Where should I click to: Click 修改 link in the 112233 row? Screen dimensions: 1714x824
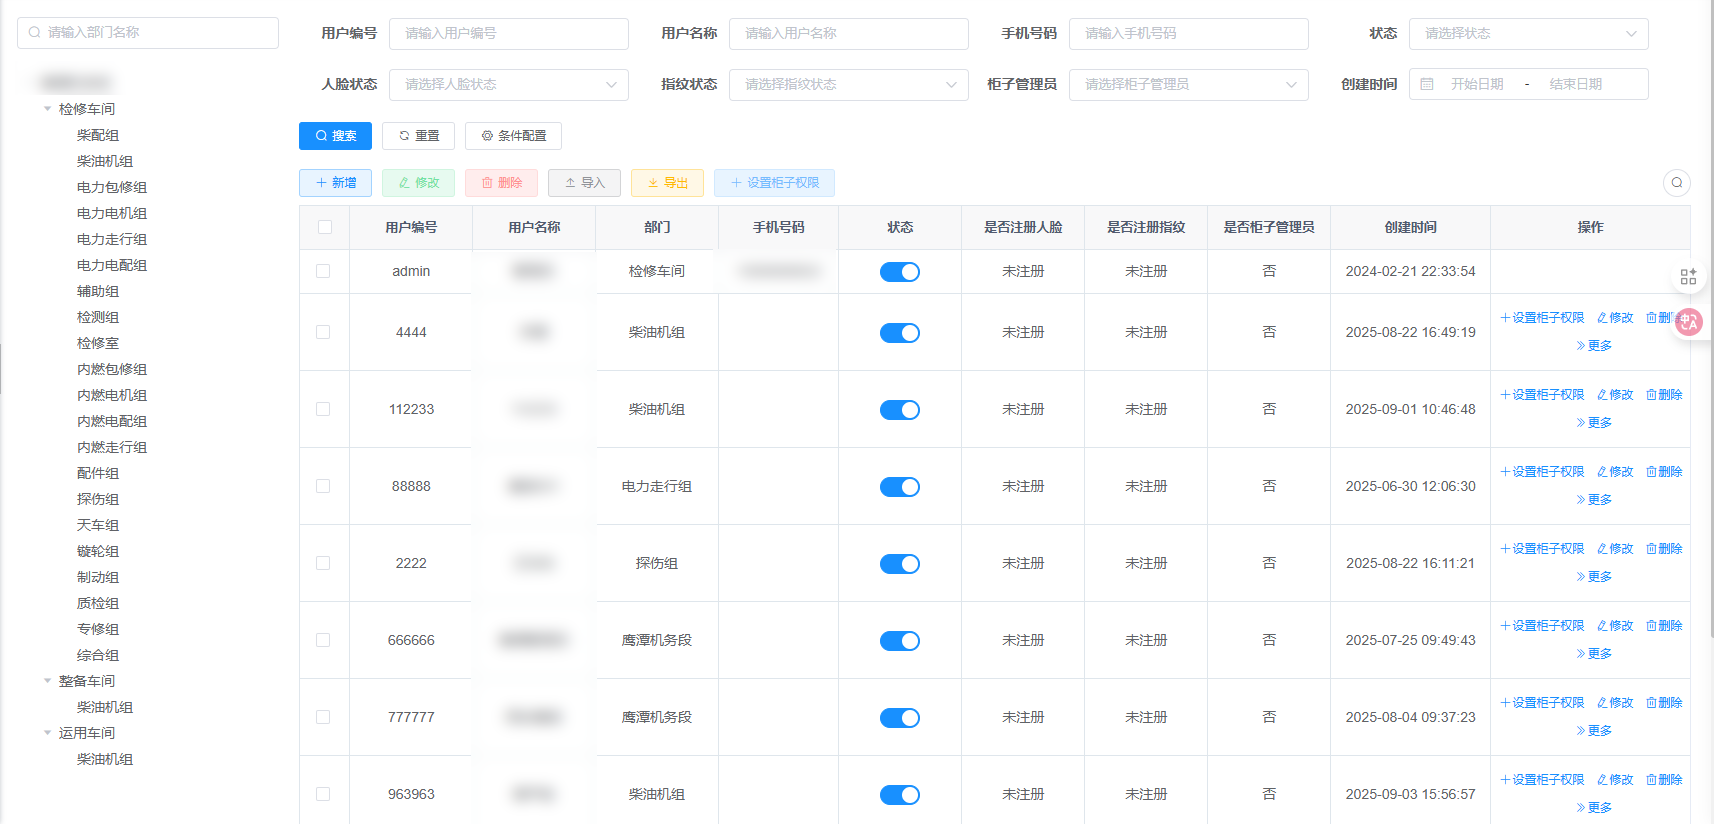1615,395
